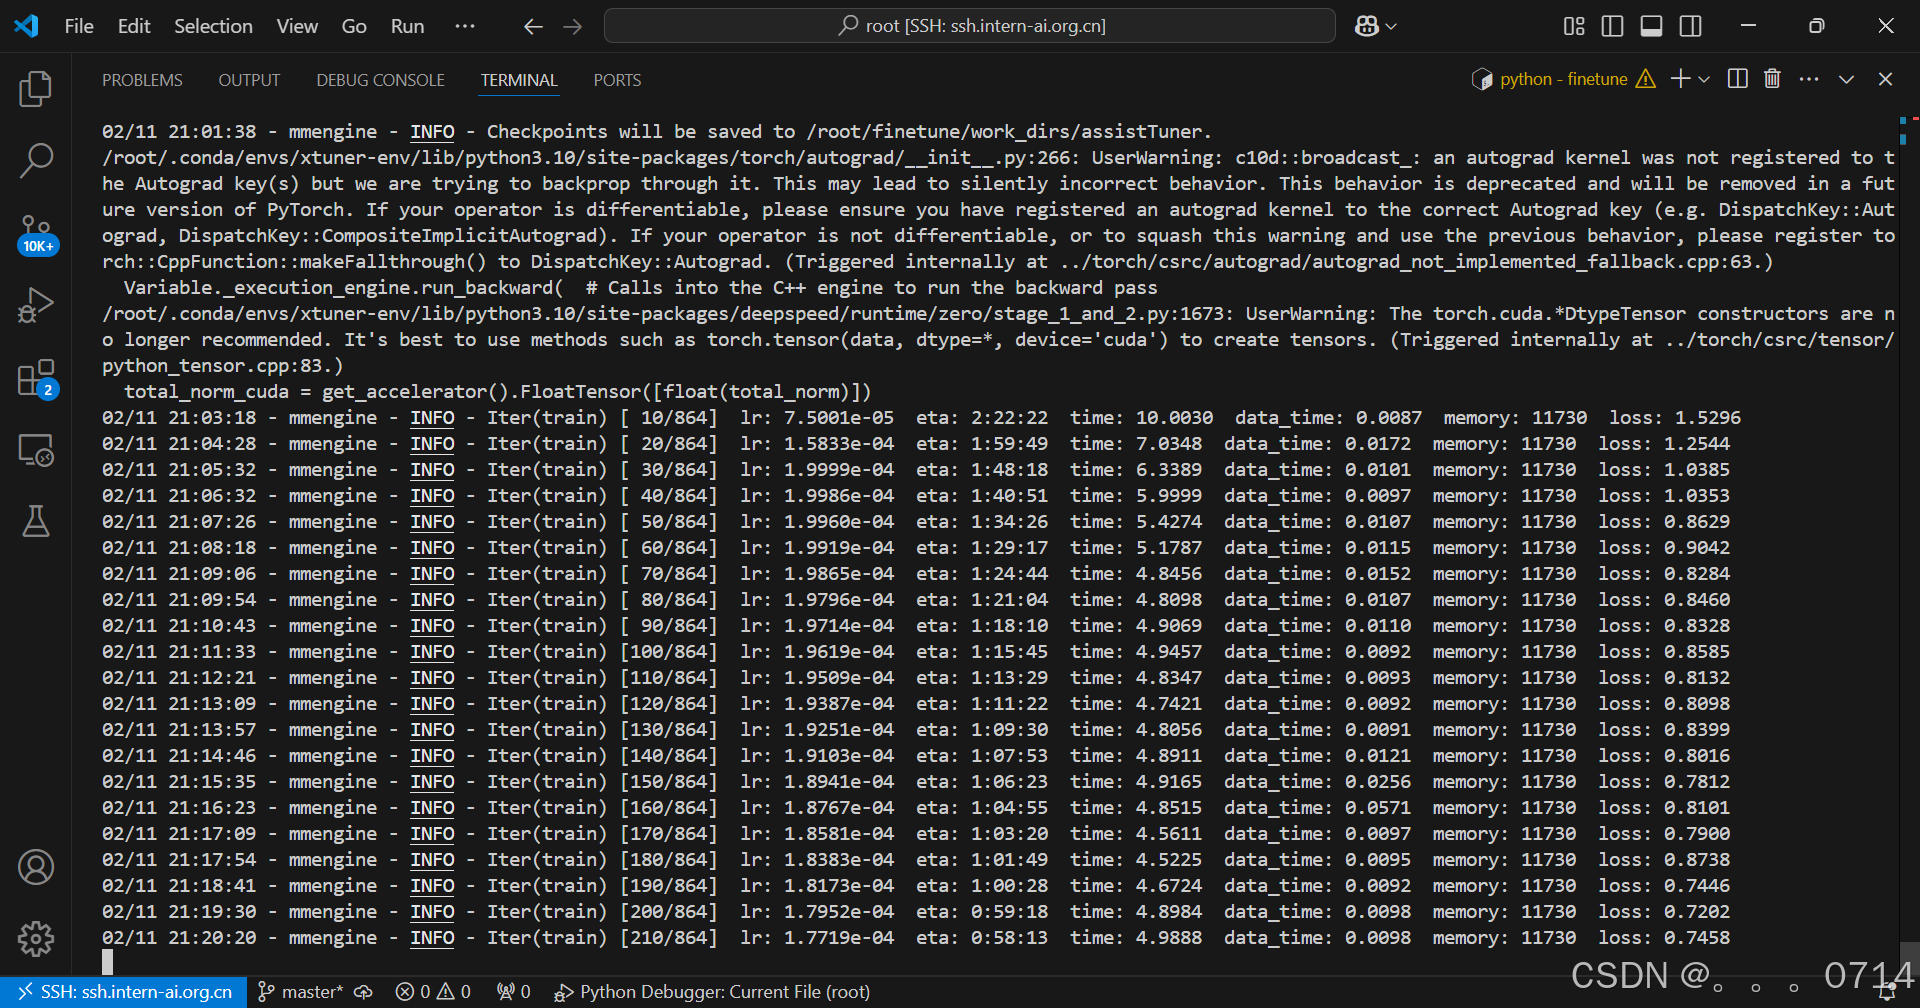Screen dimensions: 1920x1008
Task: Switch to the TERMINAL tab
Action: coord(519,80)
